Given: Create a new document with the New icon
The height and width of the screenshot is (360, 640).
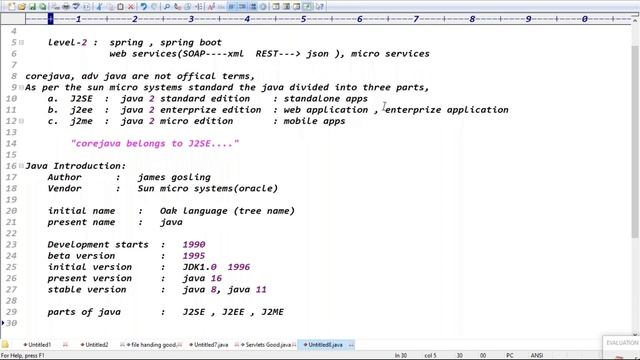Looking at the screenshot, I should 11,7.
